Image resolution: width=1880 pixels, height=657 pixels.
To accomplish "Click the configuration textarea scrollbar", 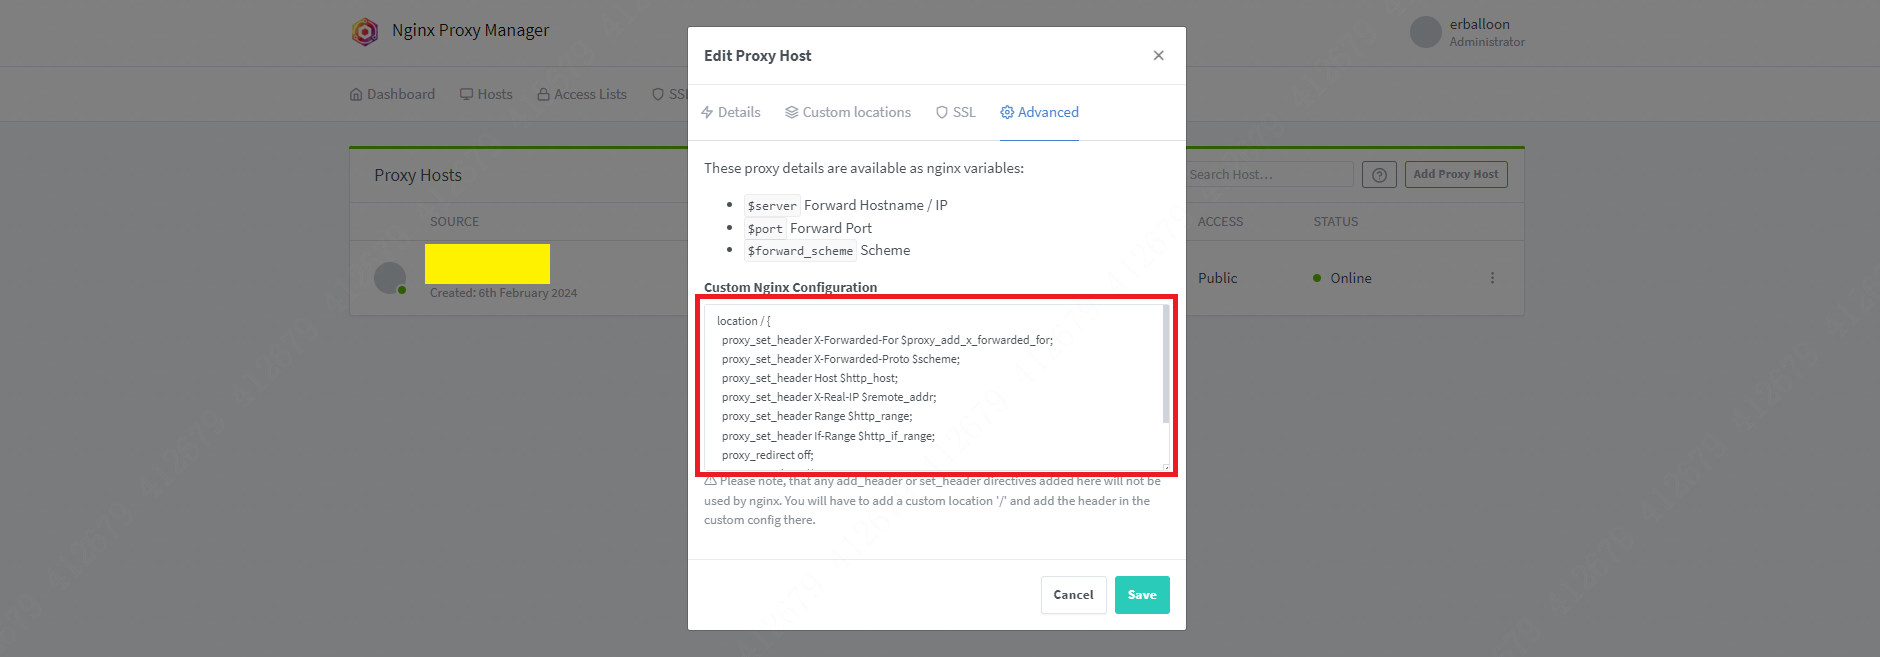I will coord(1165,365).
